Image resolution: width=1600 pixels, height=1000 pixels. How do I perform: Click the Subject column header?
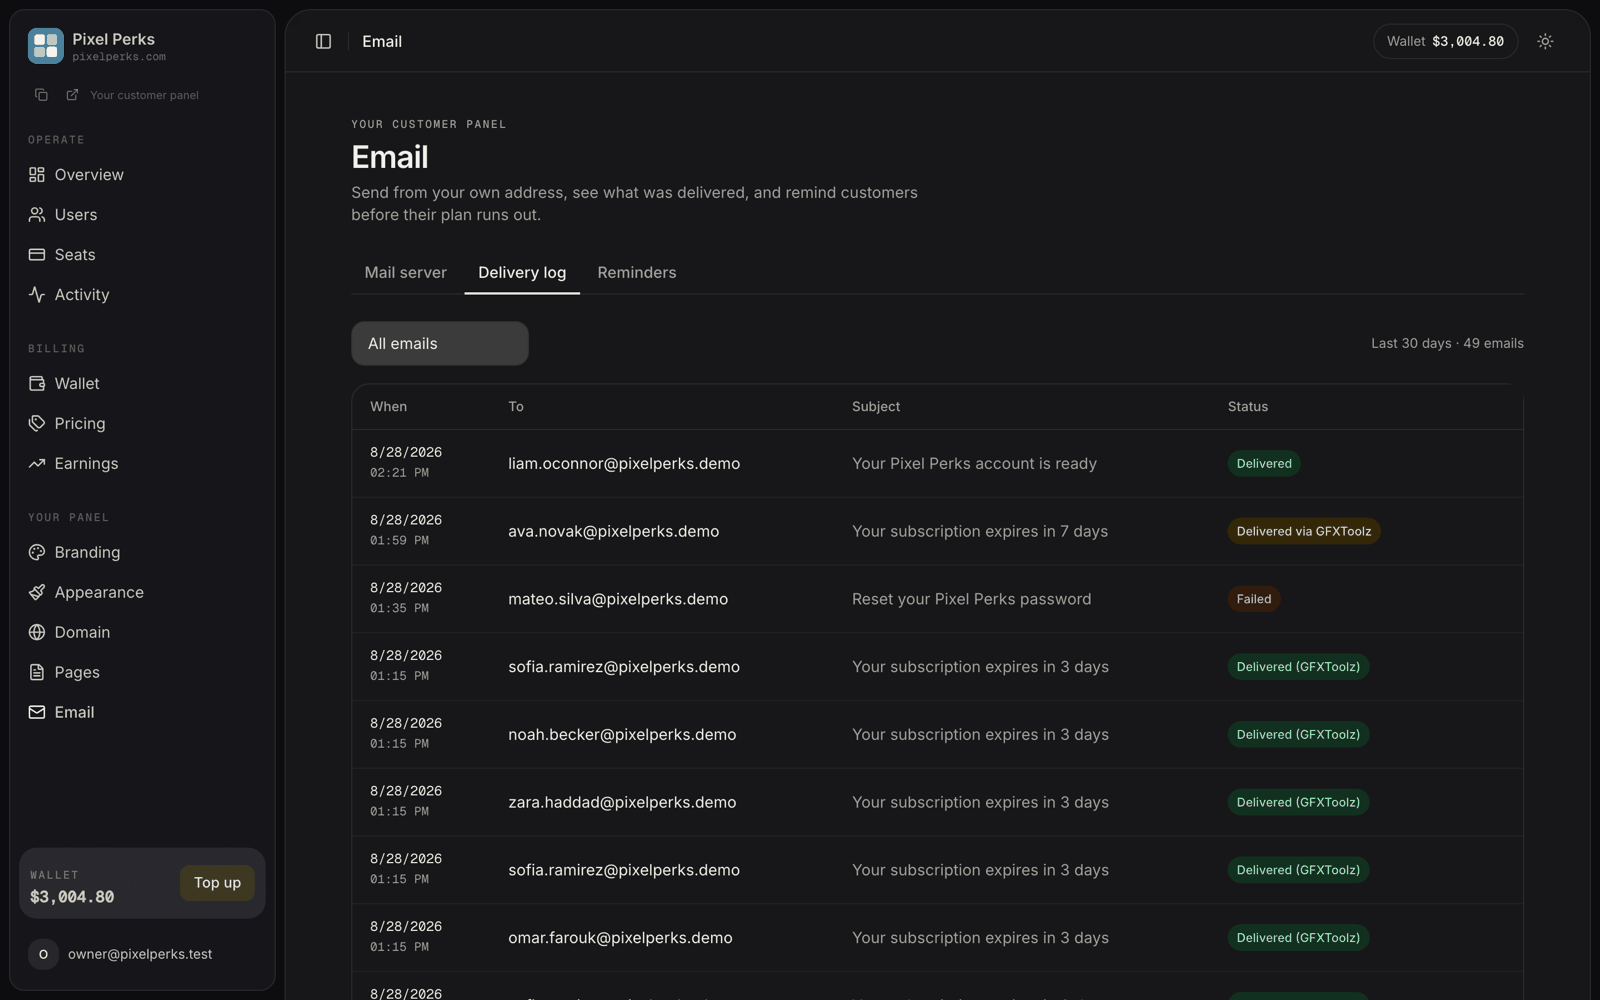(876, 406)
